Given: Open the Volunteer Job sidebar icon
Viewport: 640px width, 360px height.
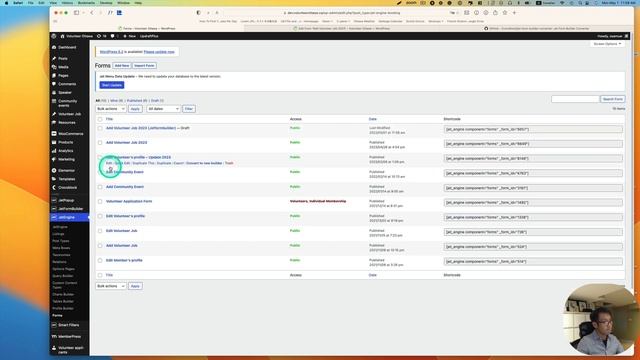Looking at the screenshot, I should click(x=54, y=114).
